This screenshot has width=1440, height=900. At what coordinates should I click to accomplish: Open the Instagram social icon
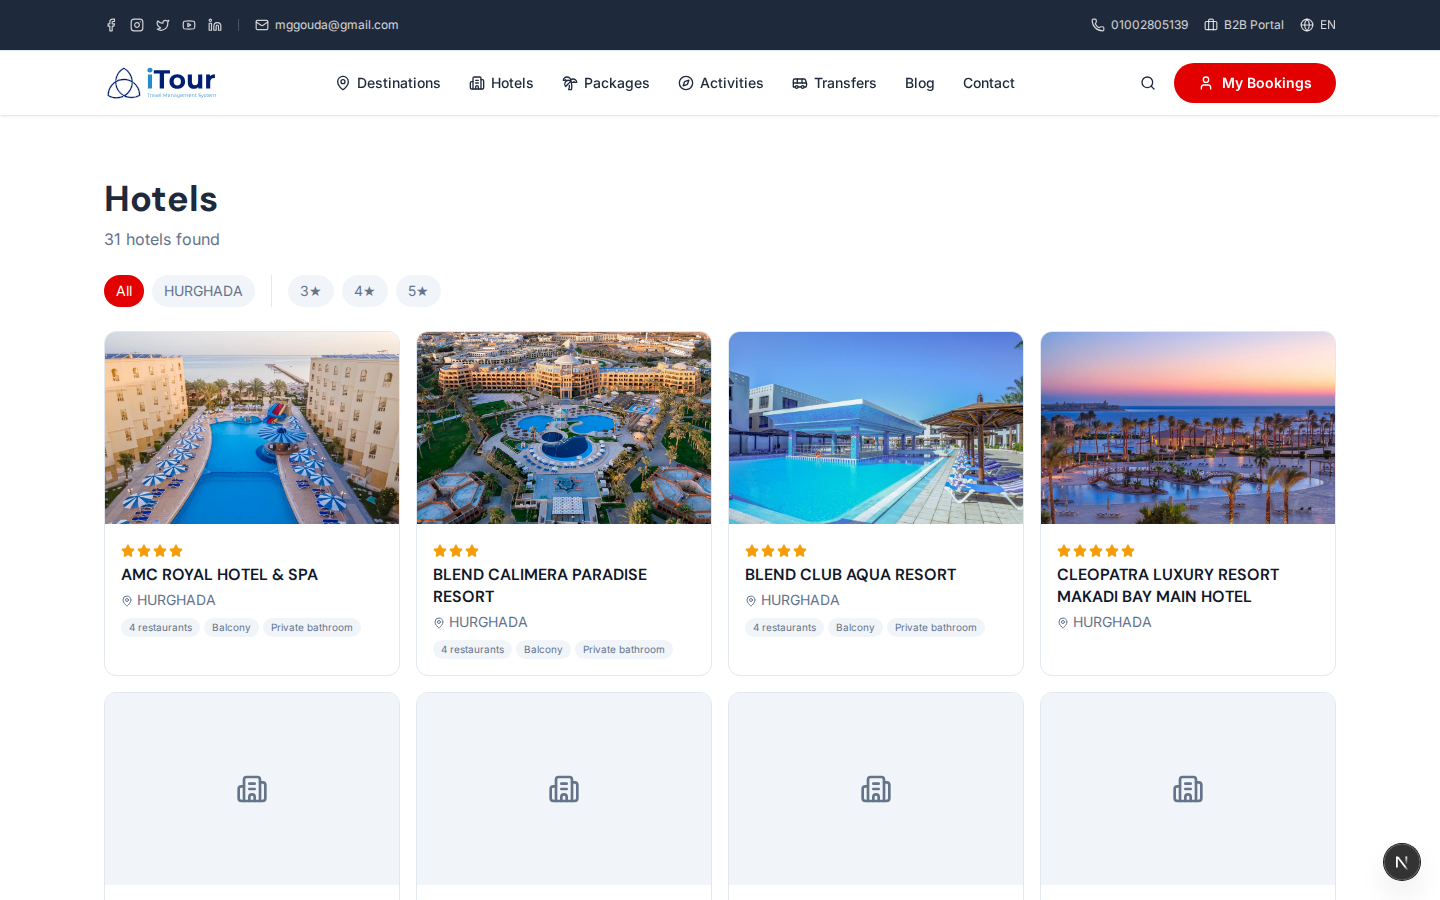pyautogui.click(x=137, y=25)
